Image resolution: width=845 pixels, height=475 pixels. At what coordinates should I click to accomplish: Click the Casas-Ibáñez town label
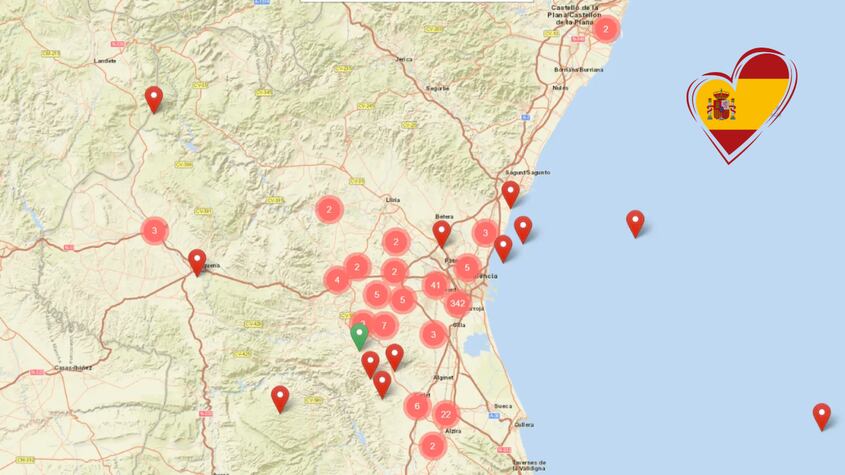73,368
